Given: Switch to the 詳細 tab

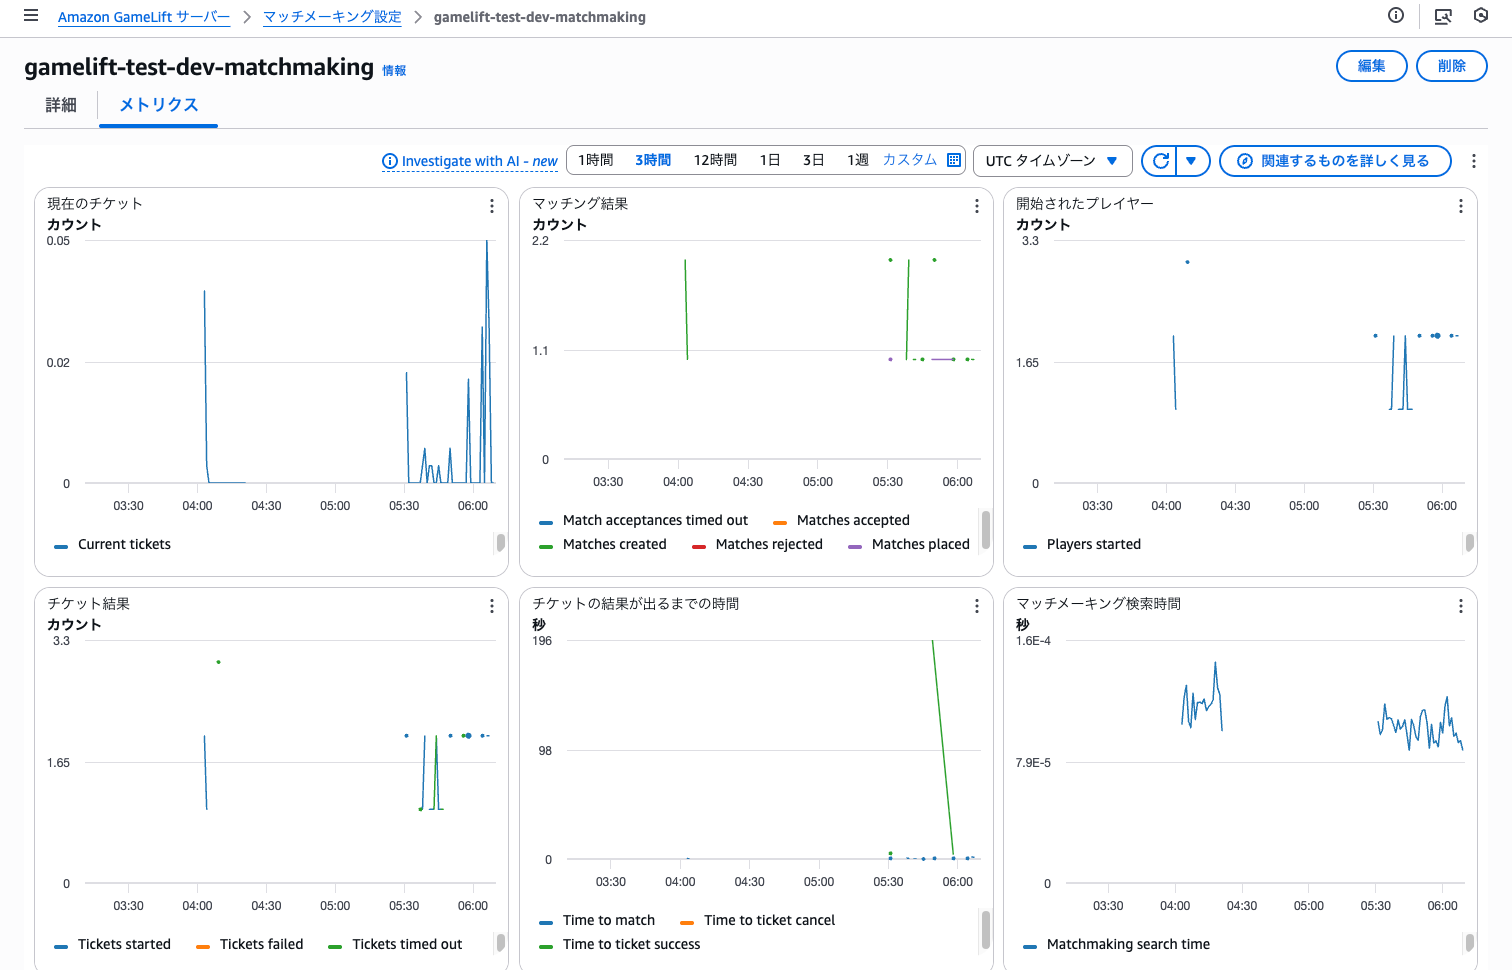Looking at the screenshot, I should (x=59, y=105).
